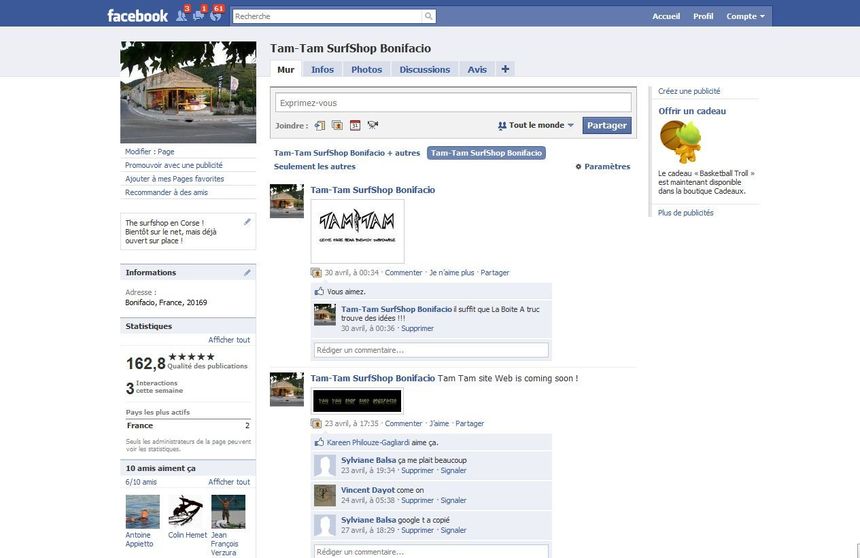Image resolution: width=860 pixels, height=558 pixels.
Task: Open Vincent Dayot's comment avatar
Action: pyautogui.click(x=325, y=495)
